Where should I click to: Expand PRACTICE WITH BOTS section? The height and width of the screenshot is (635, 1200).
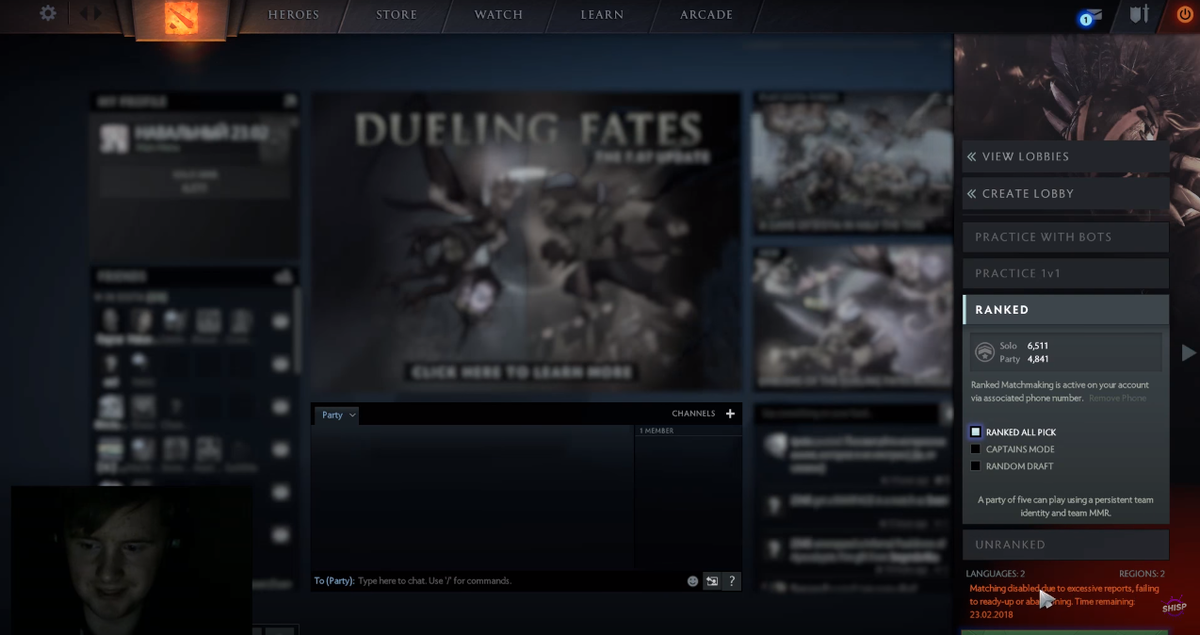pos(1065,237)
